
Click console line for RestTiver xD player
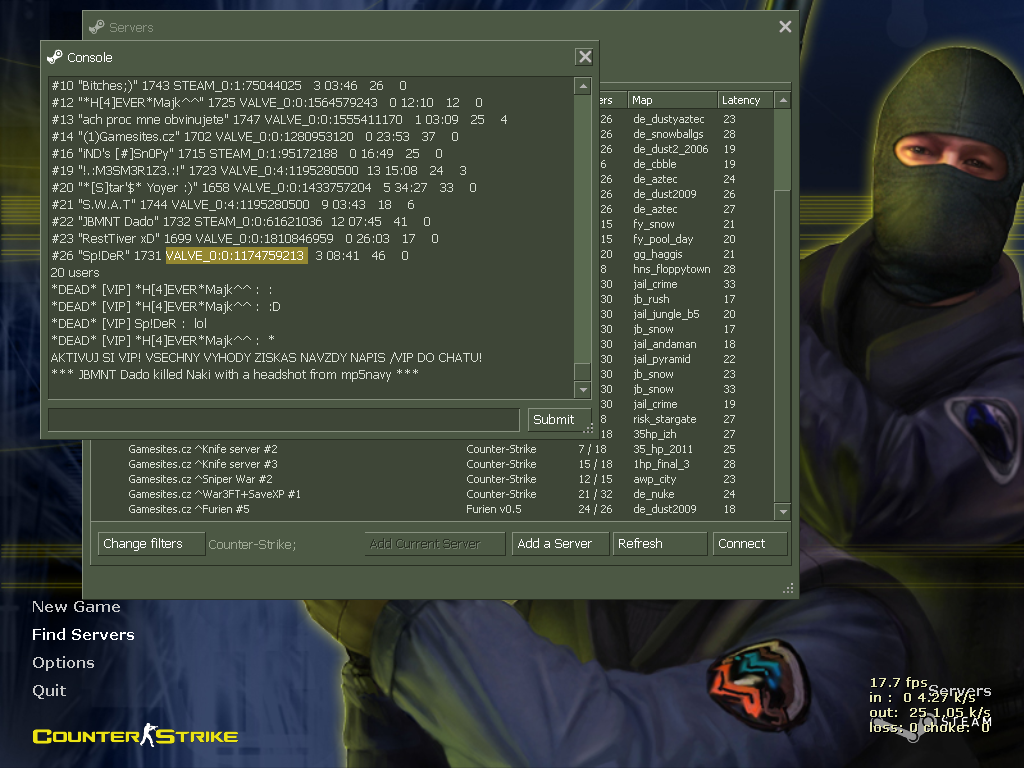coord(245,239)
